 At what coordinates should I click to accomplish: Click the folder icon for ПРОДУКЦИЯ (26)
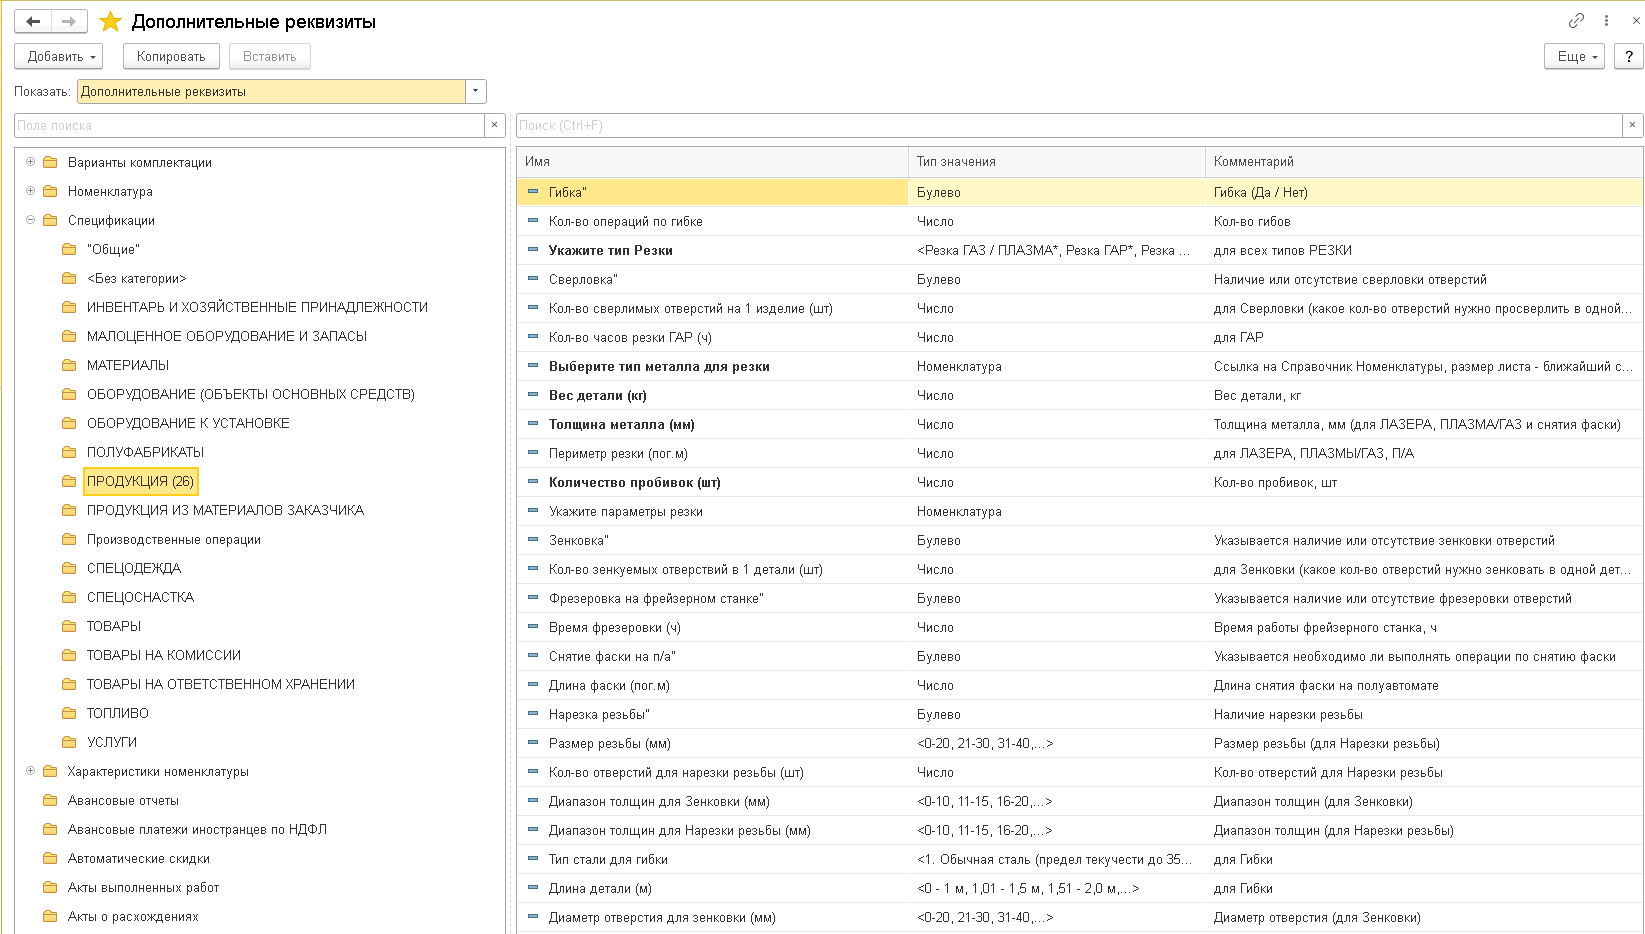point(69,481)
